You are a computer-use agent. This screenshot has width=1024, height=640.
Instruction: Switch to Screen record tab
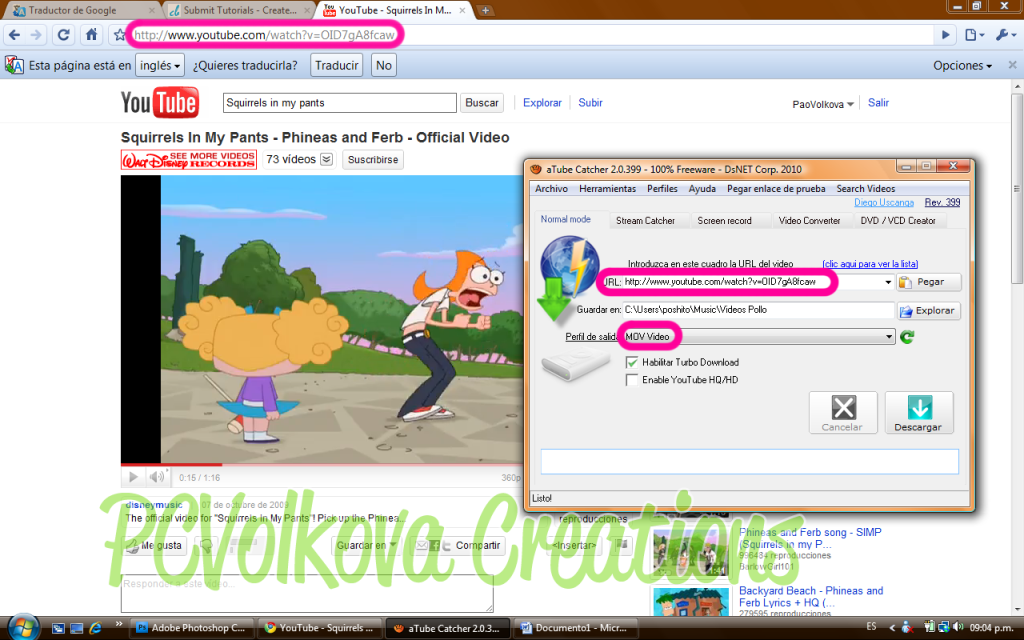724,221
